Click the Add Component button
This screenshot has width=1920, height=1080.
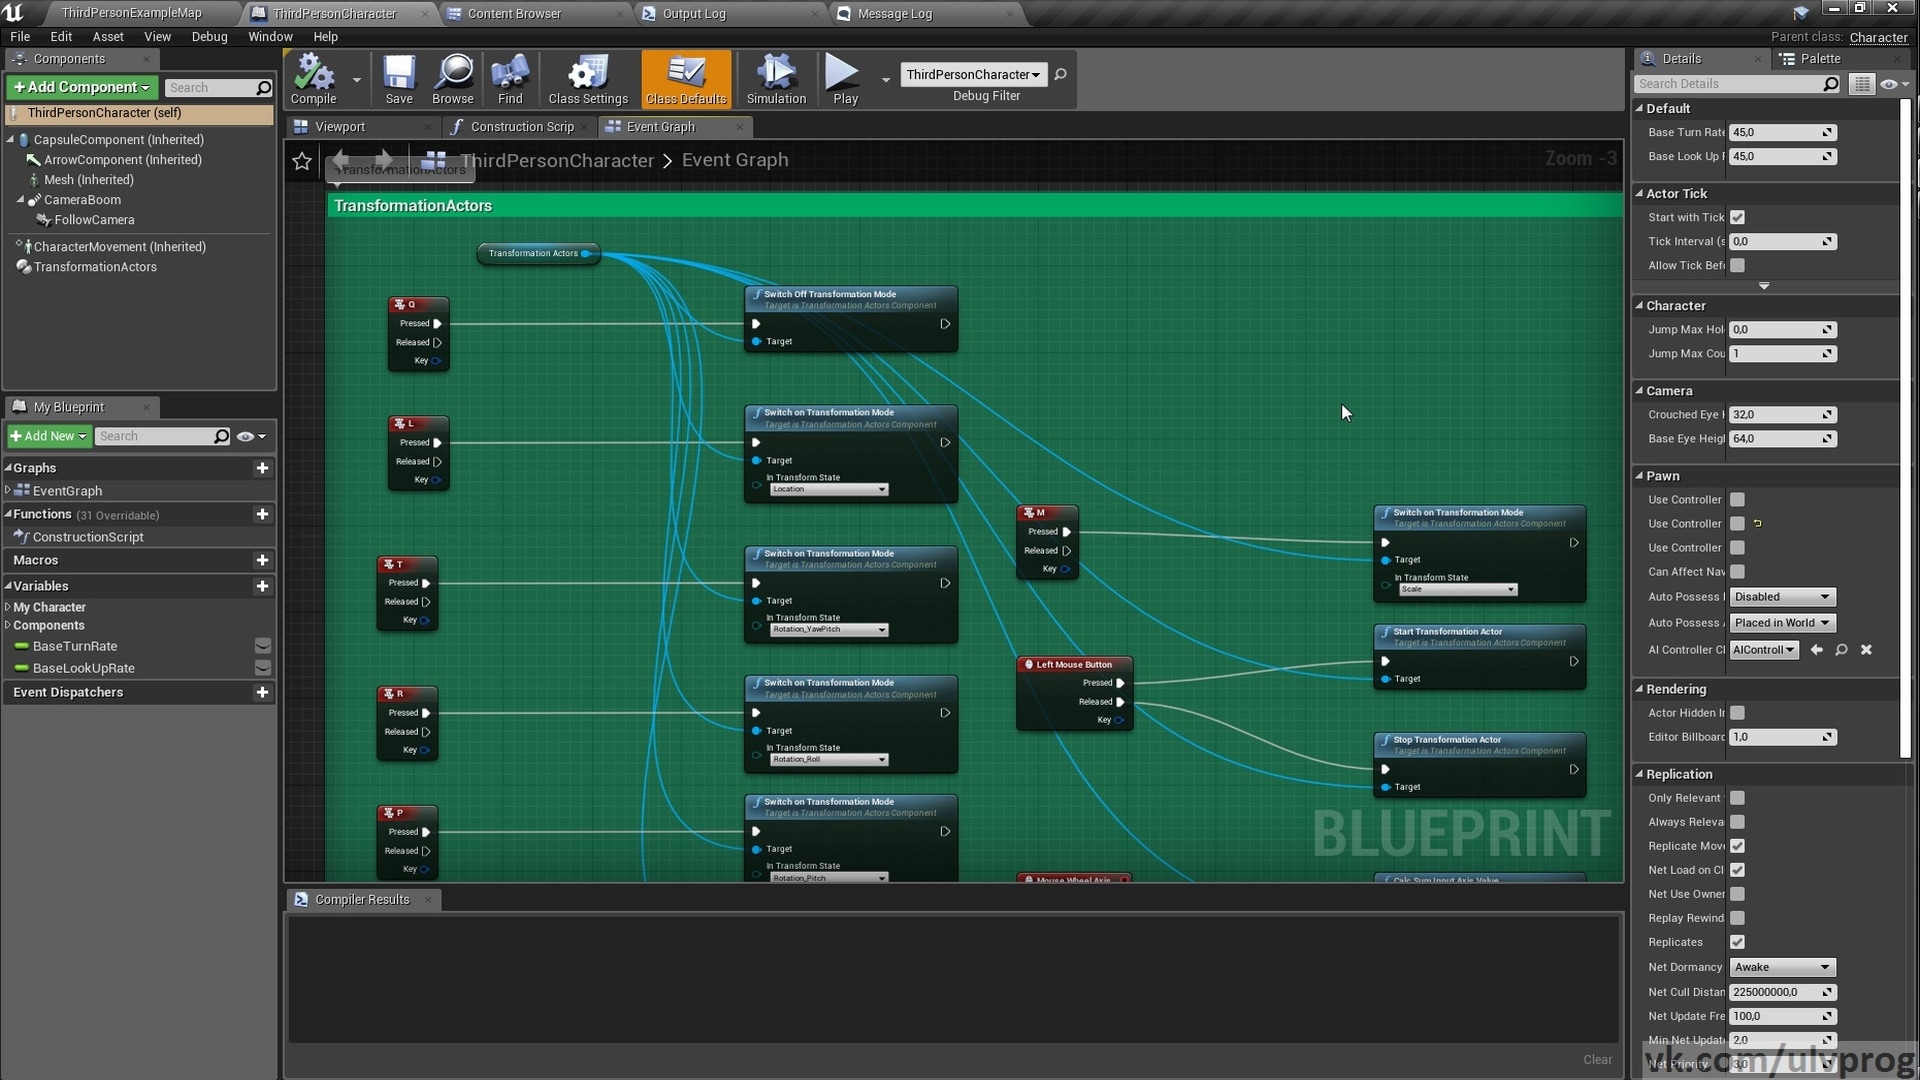tap(80, 87)
